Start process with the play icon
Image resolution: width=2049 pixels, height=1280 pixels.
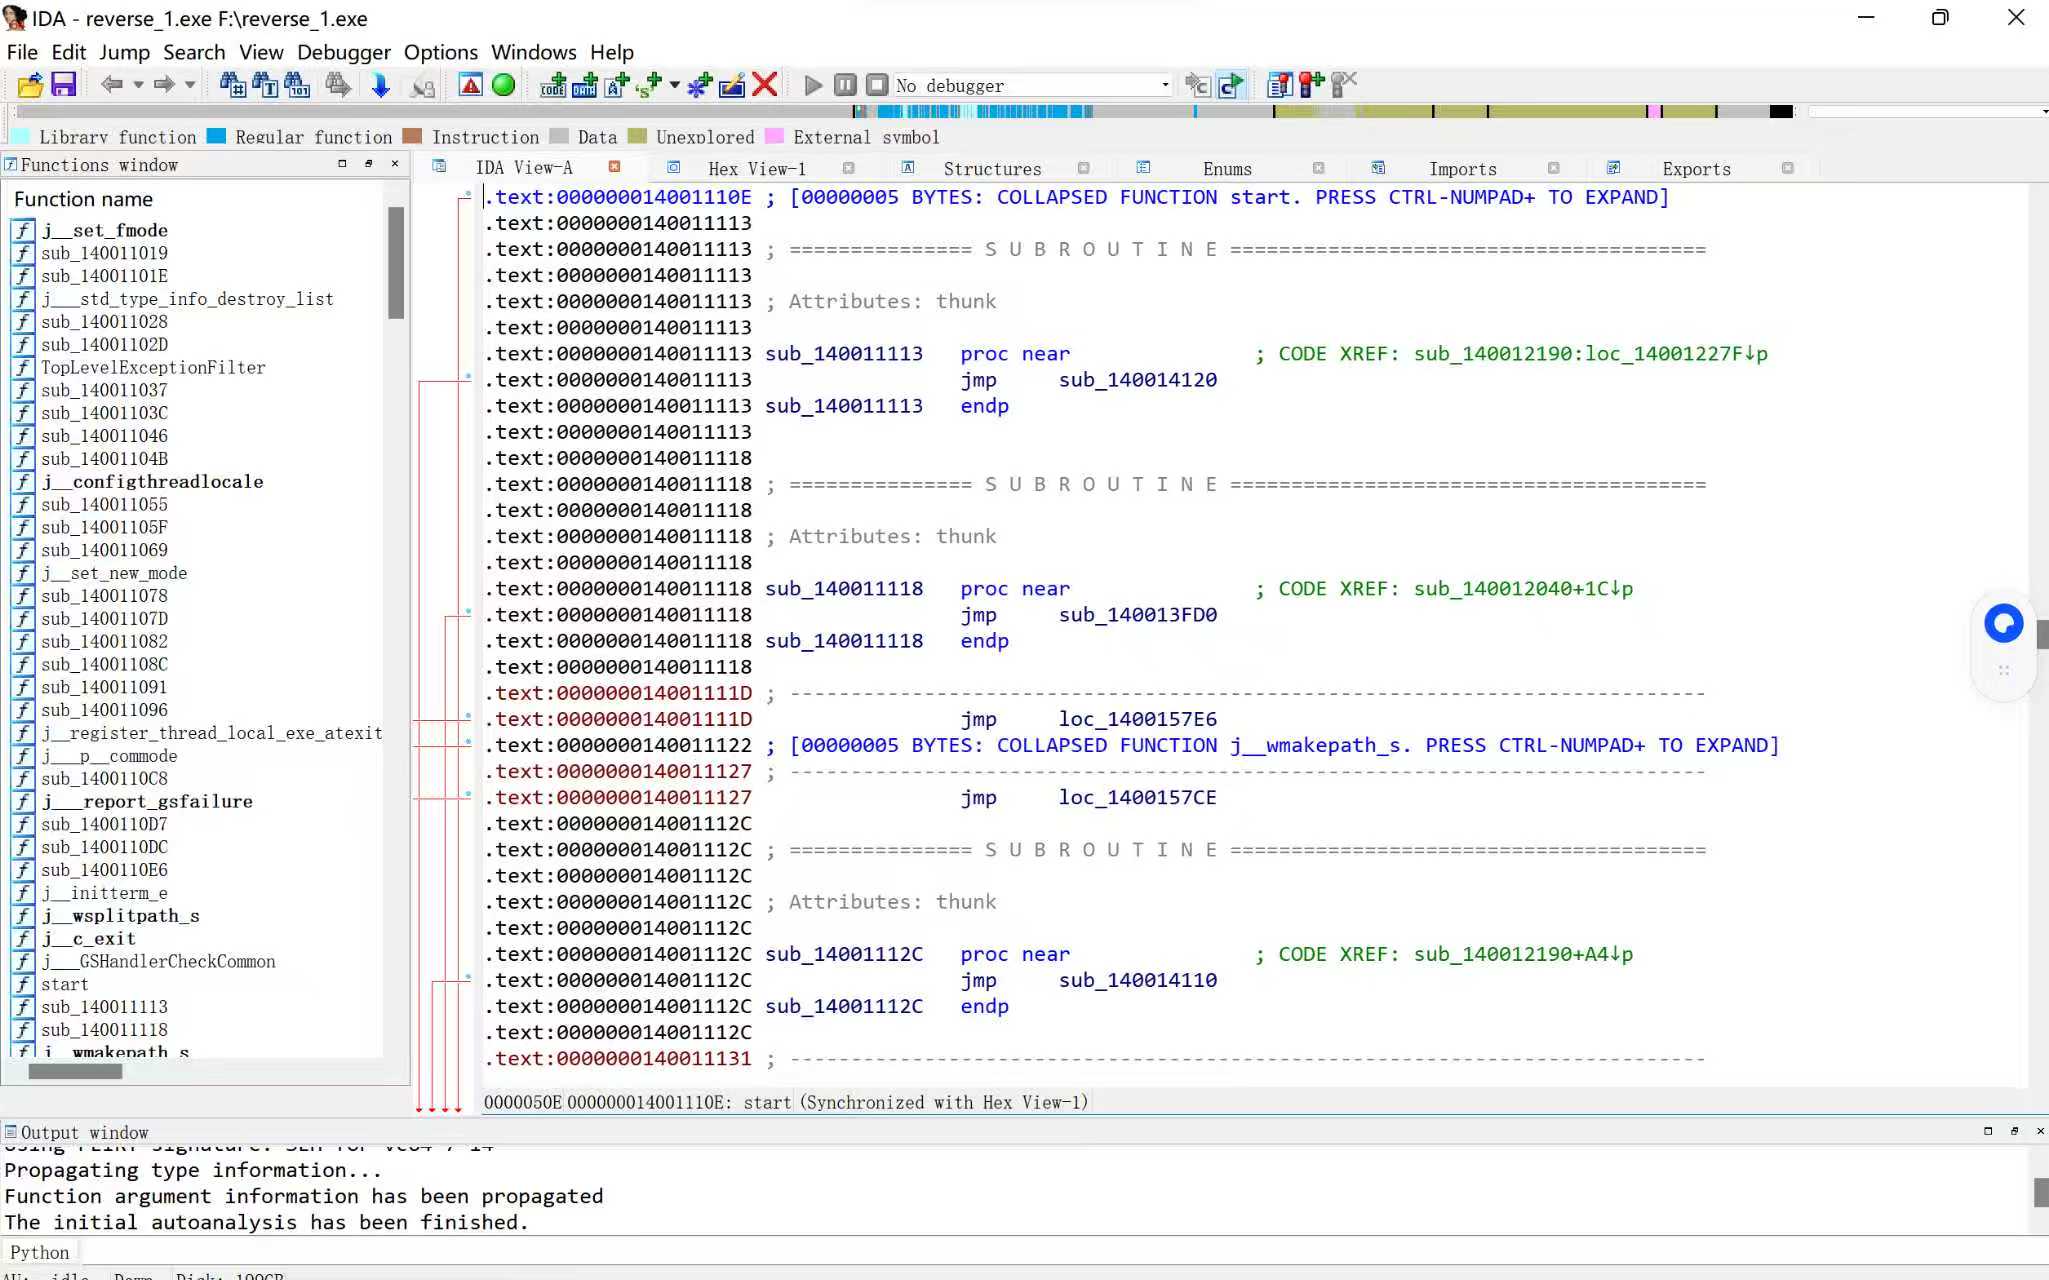coord(813,85)
